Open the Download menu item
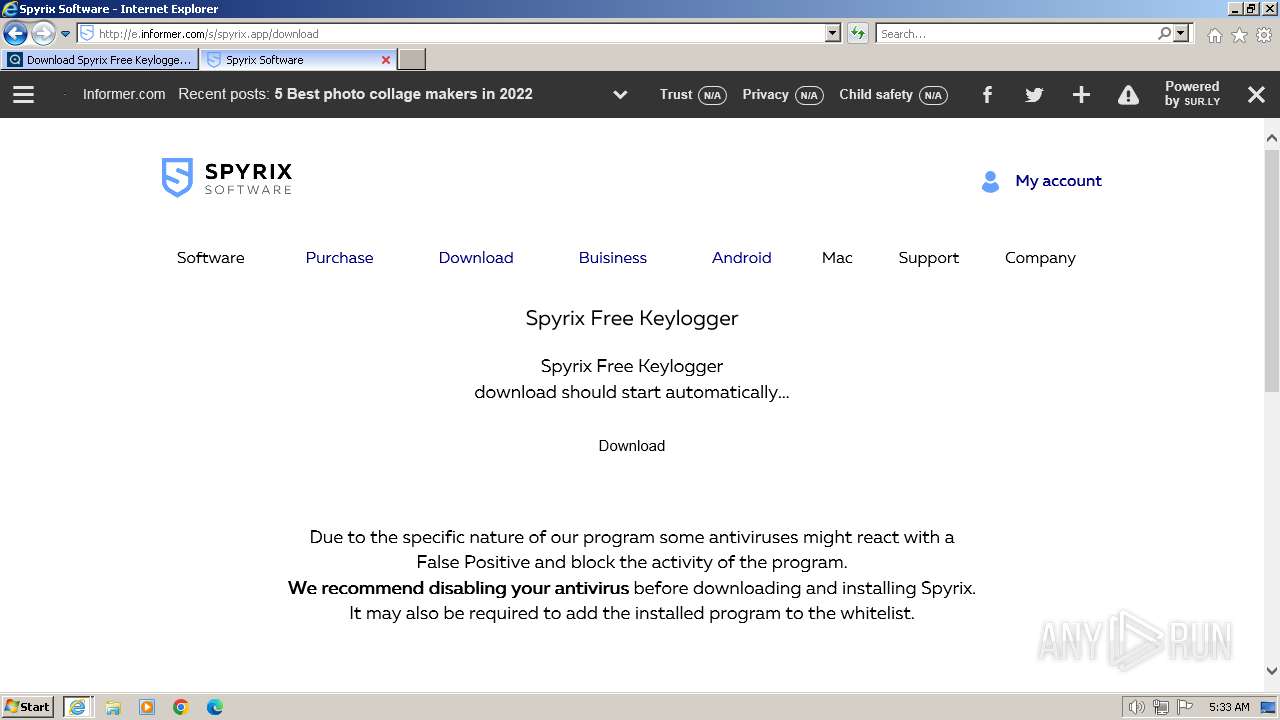 476,258
